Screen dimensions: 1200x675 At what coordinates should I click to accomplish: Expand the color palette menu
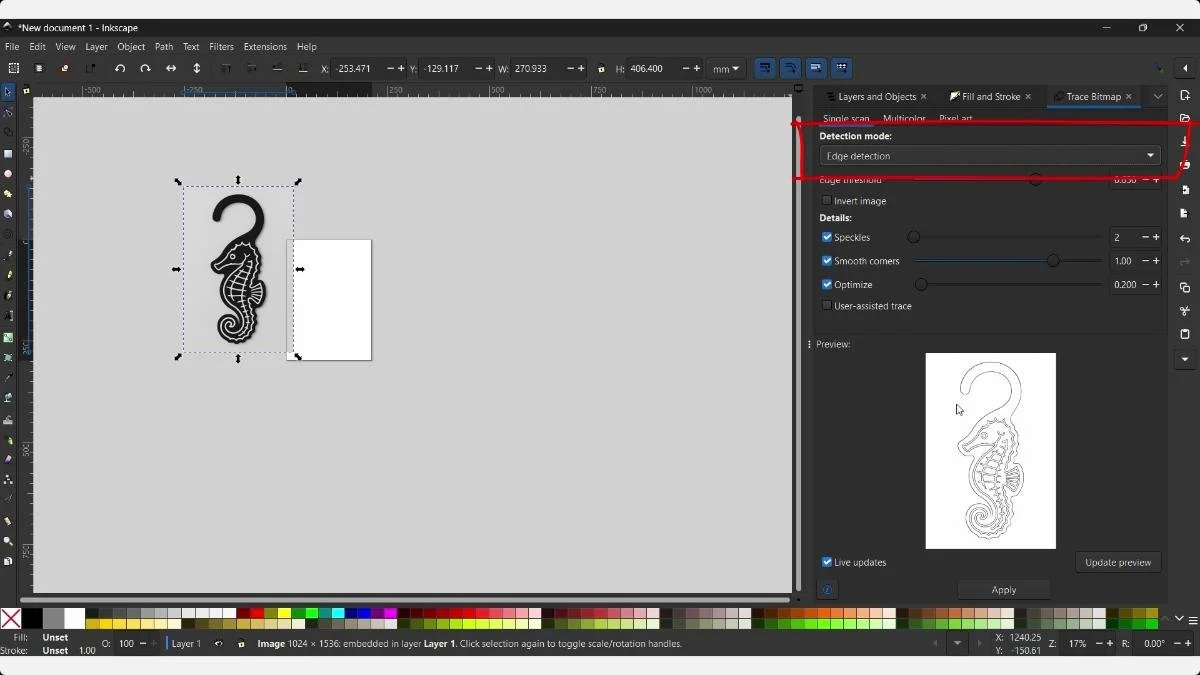(1193, 620)
